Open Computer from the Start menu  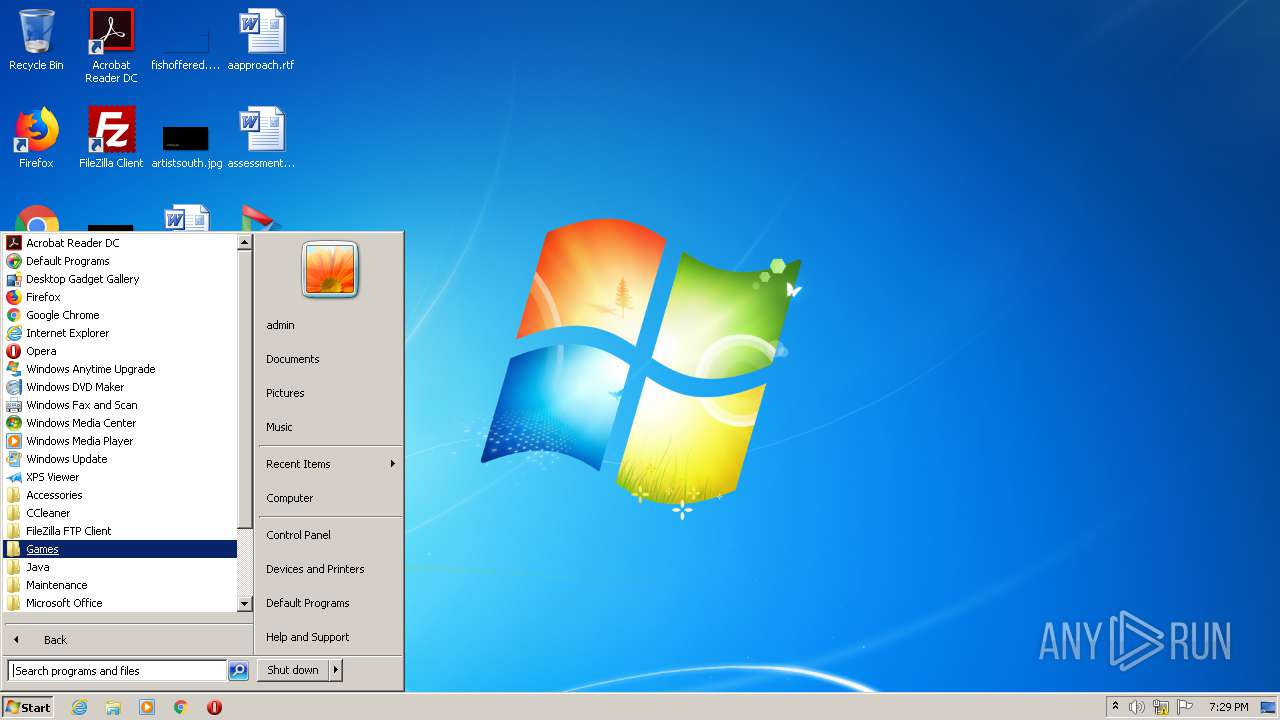pos(330,498)
